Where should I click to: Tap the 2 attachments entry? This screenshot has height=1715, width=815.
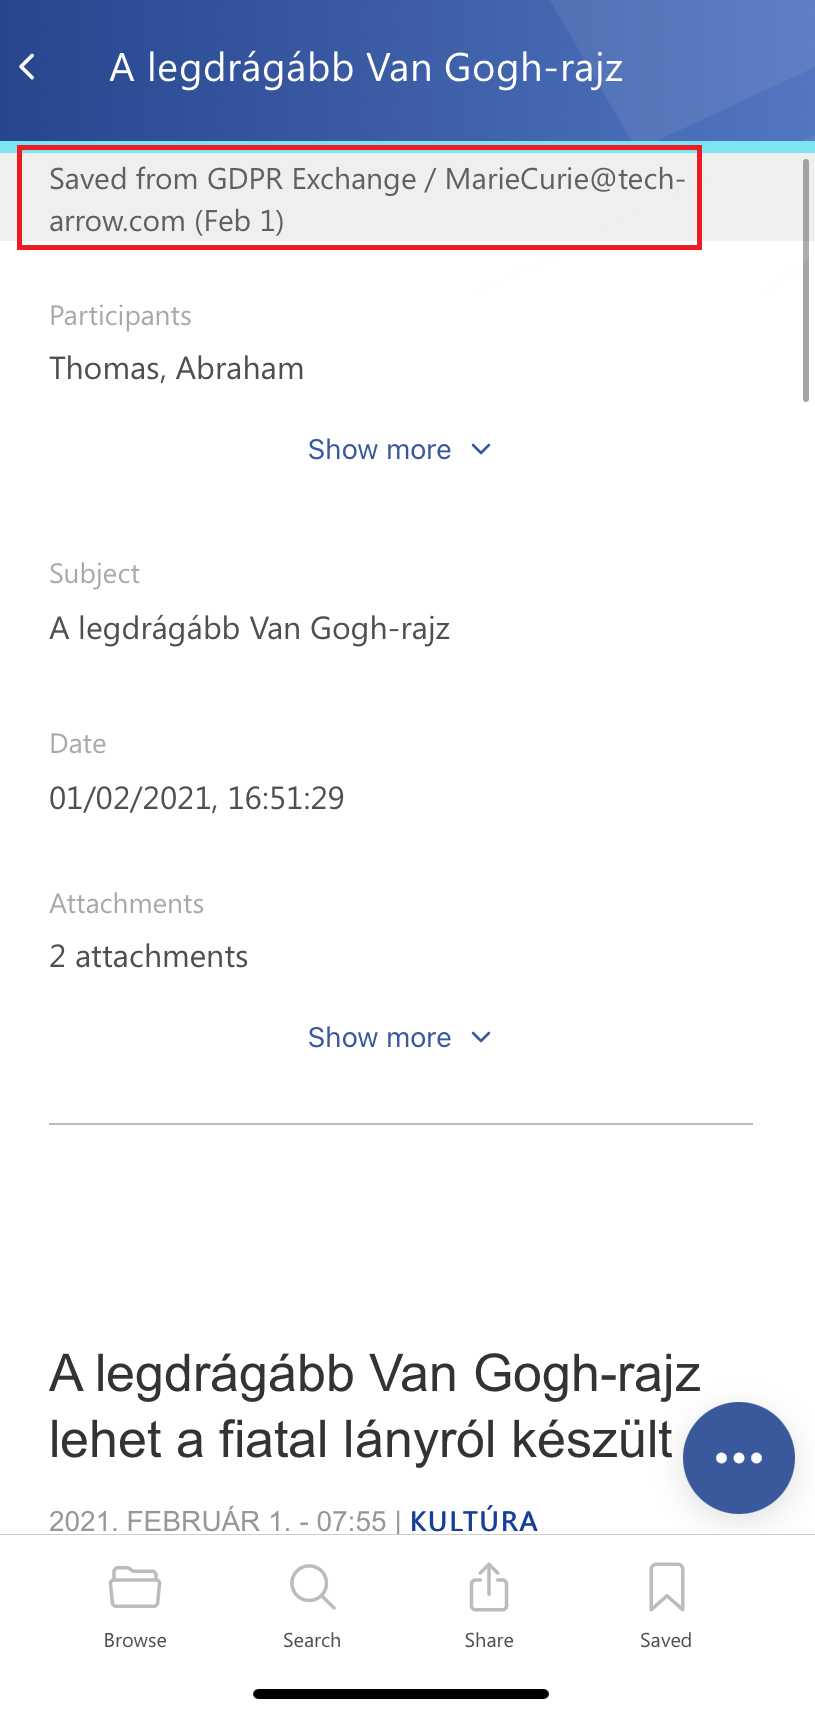(149, 957)
